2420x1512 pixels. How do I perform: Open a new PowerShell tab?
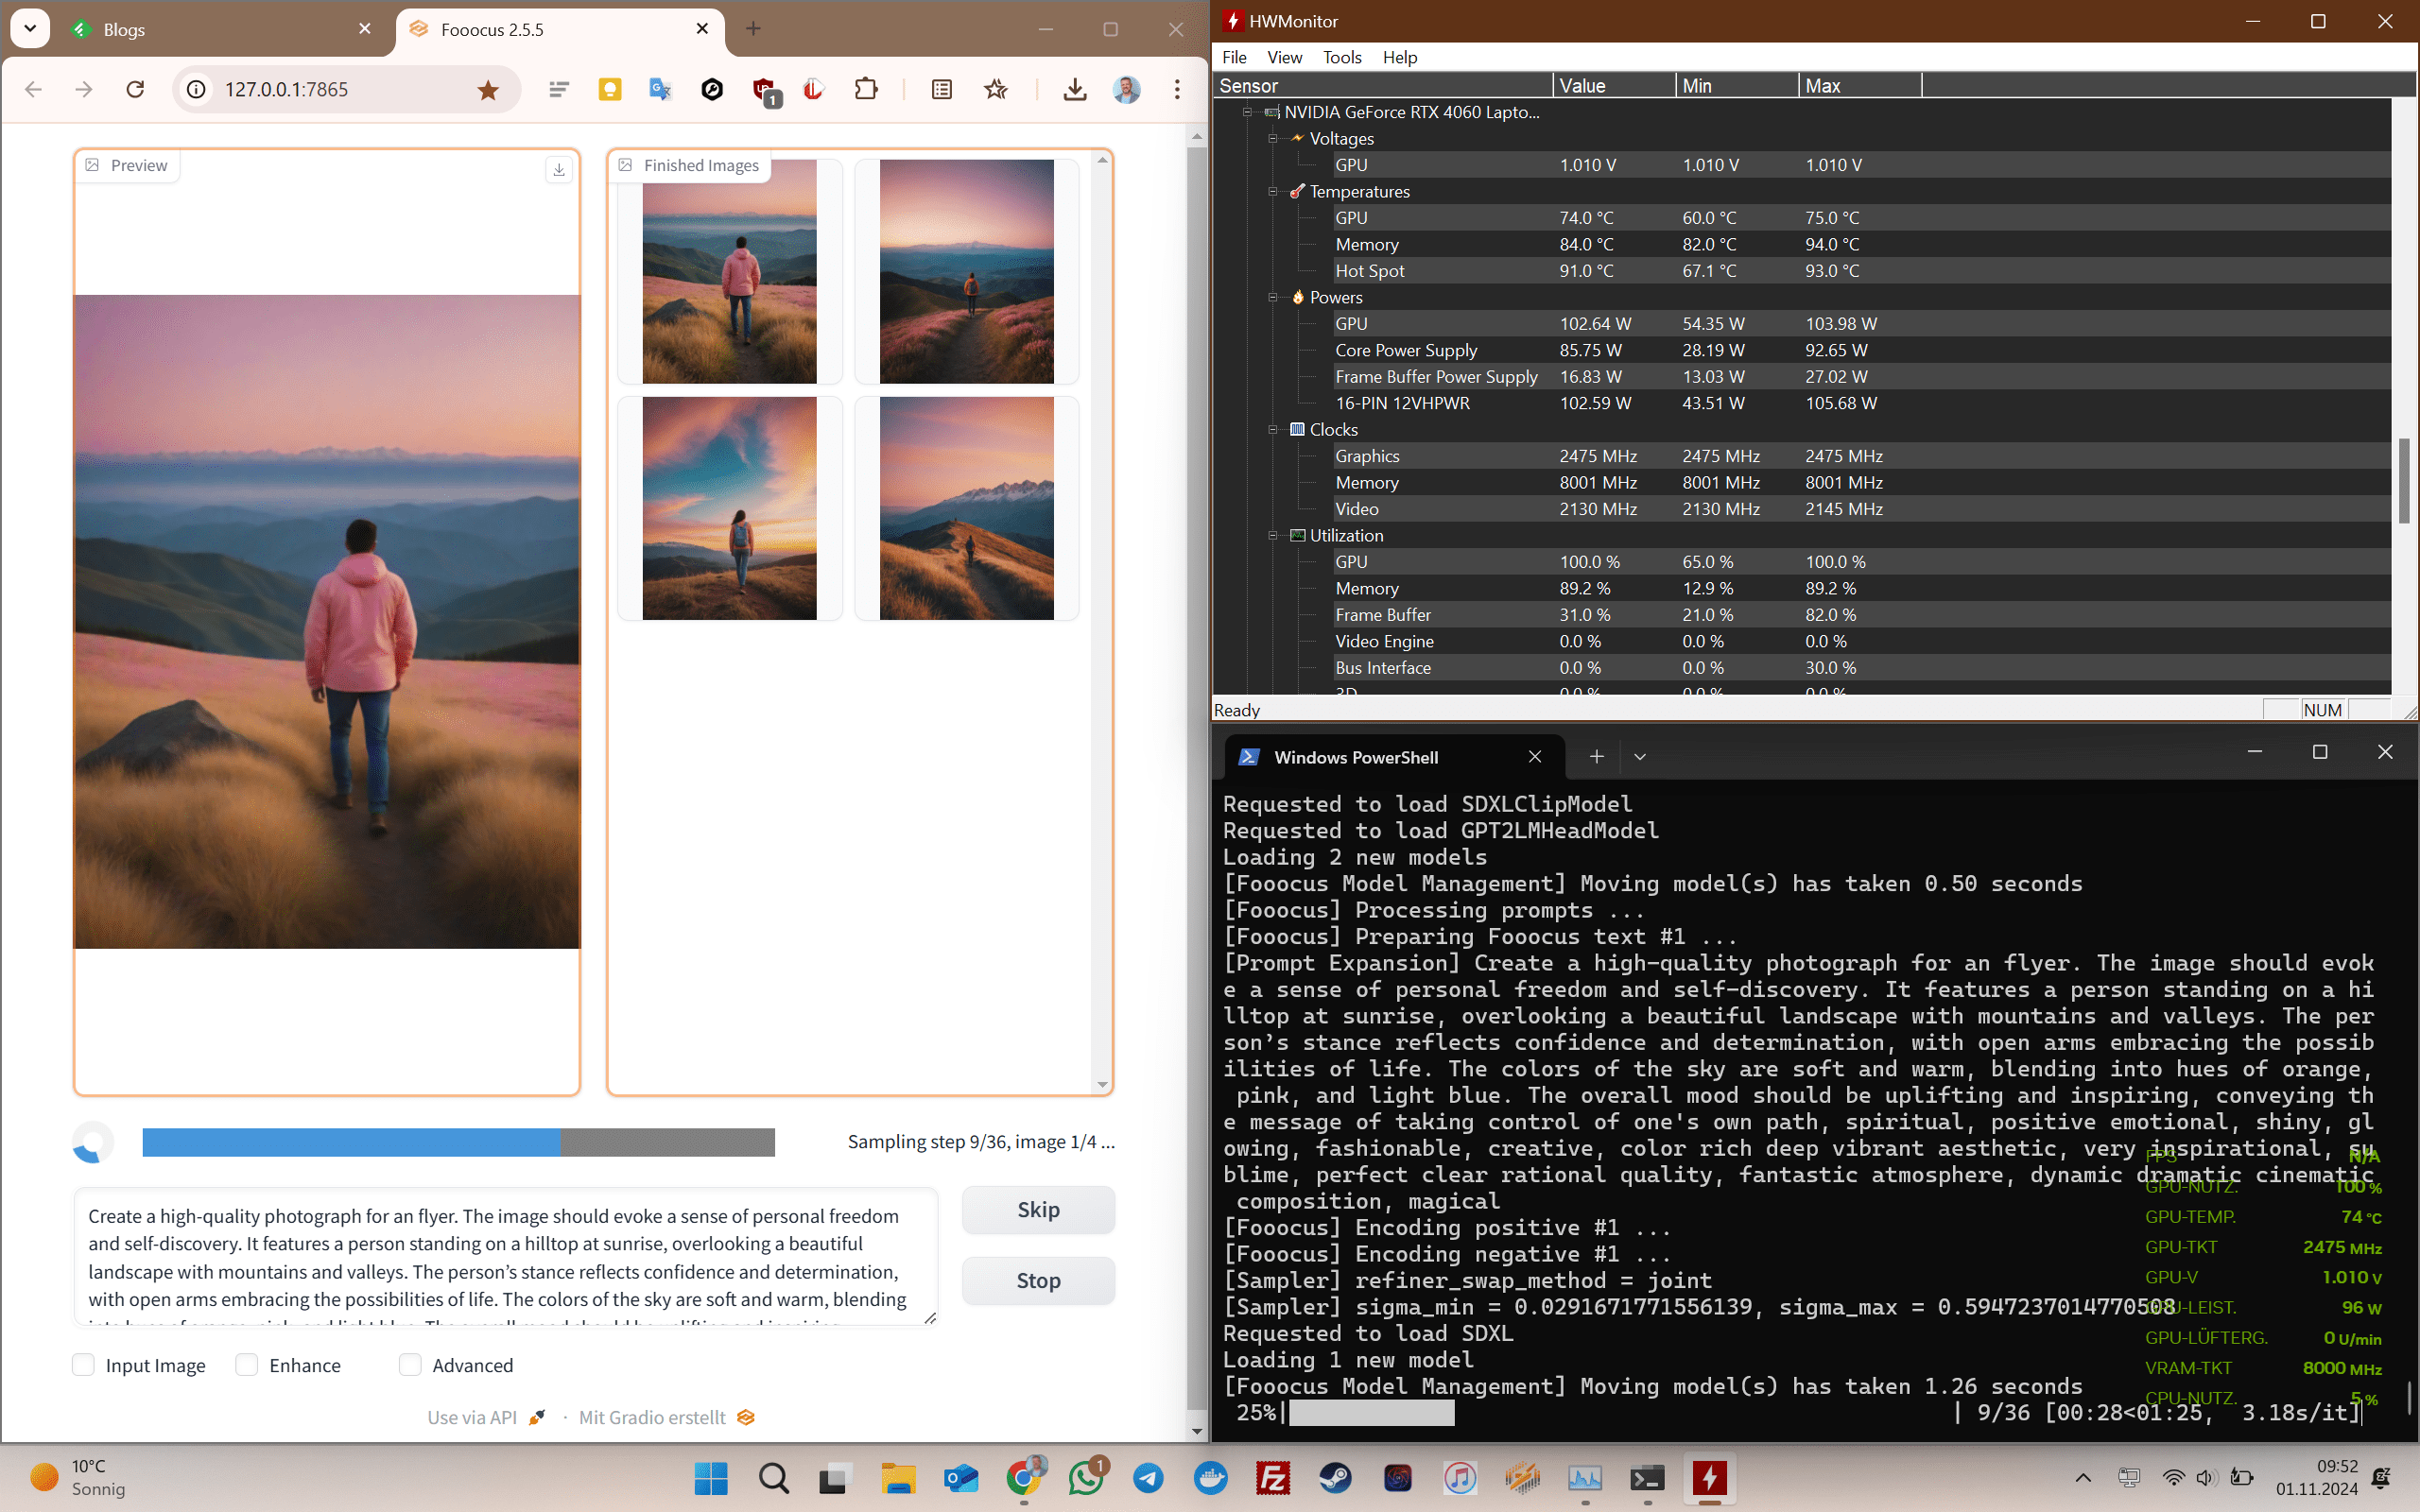tap(1596, 757)
